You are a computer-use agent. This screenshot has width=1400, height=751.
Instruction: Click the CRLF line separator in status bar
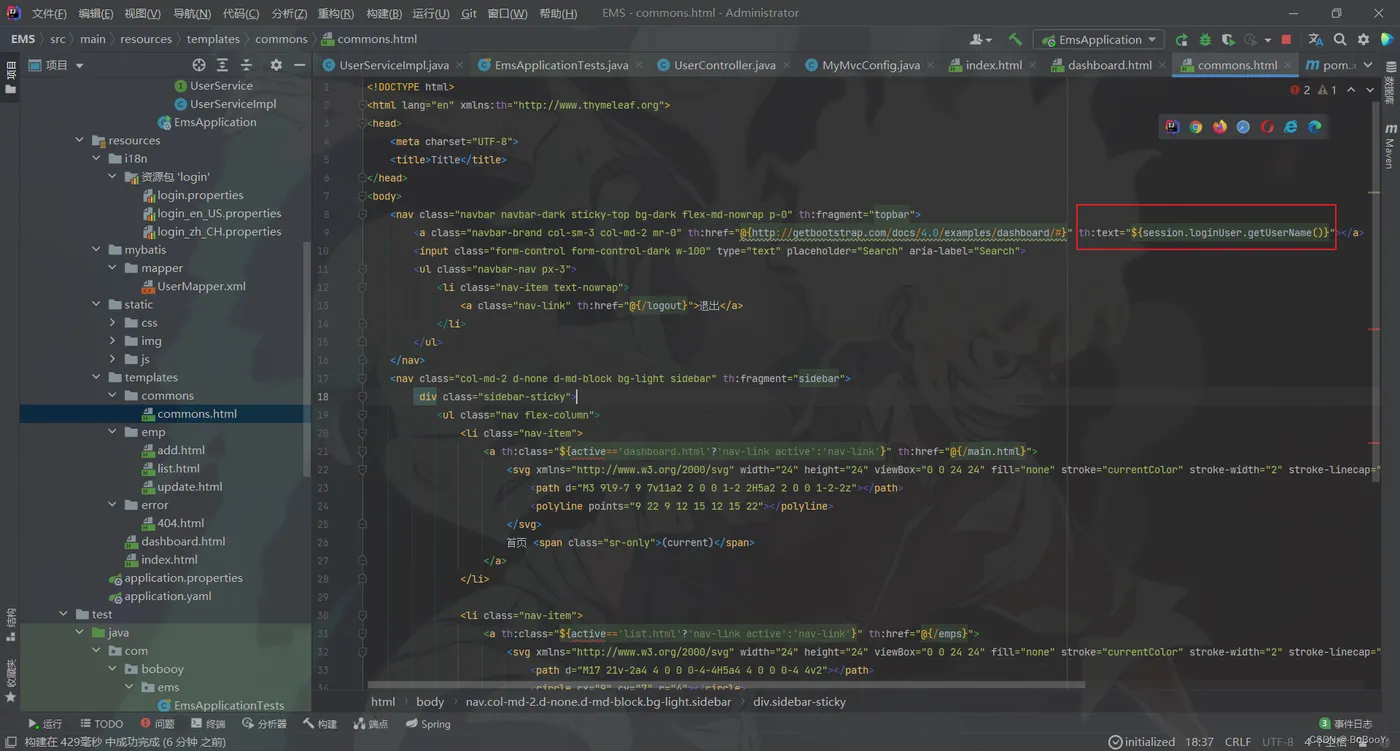click(x=1238, y=742)
